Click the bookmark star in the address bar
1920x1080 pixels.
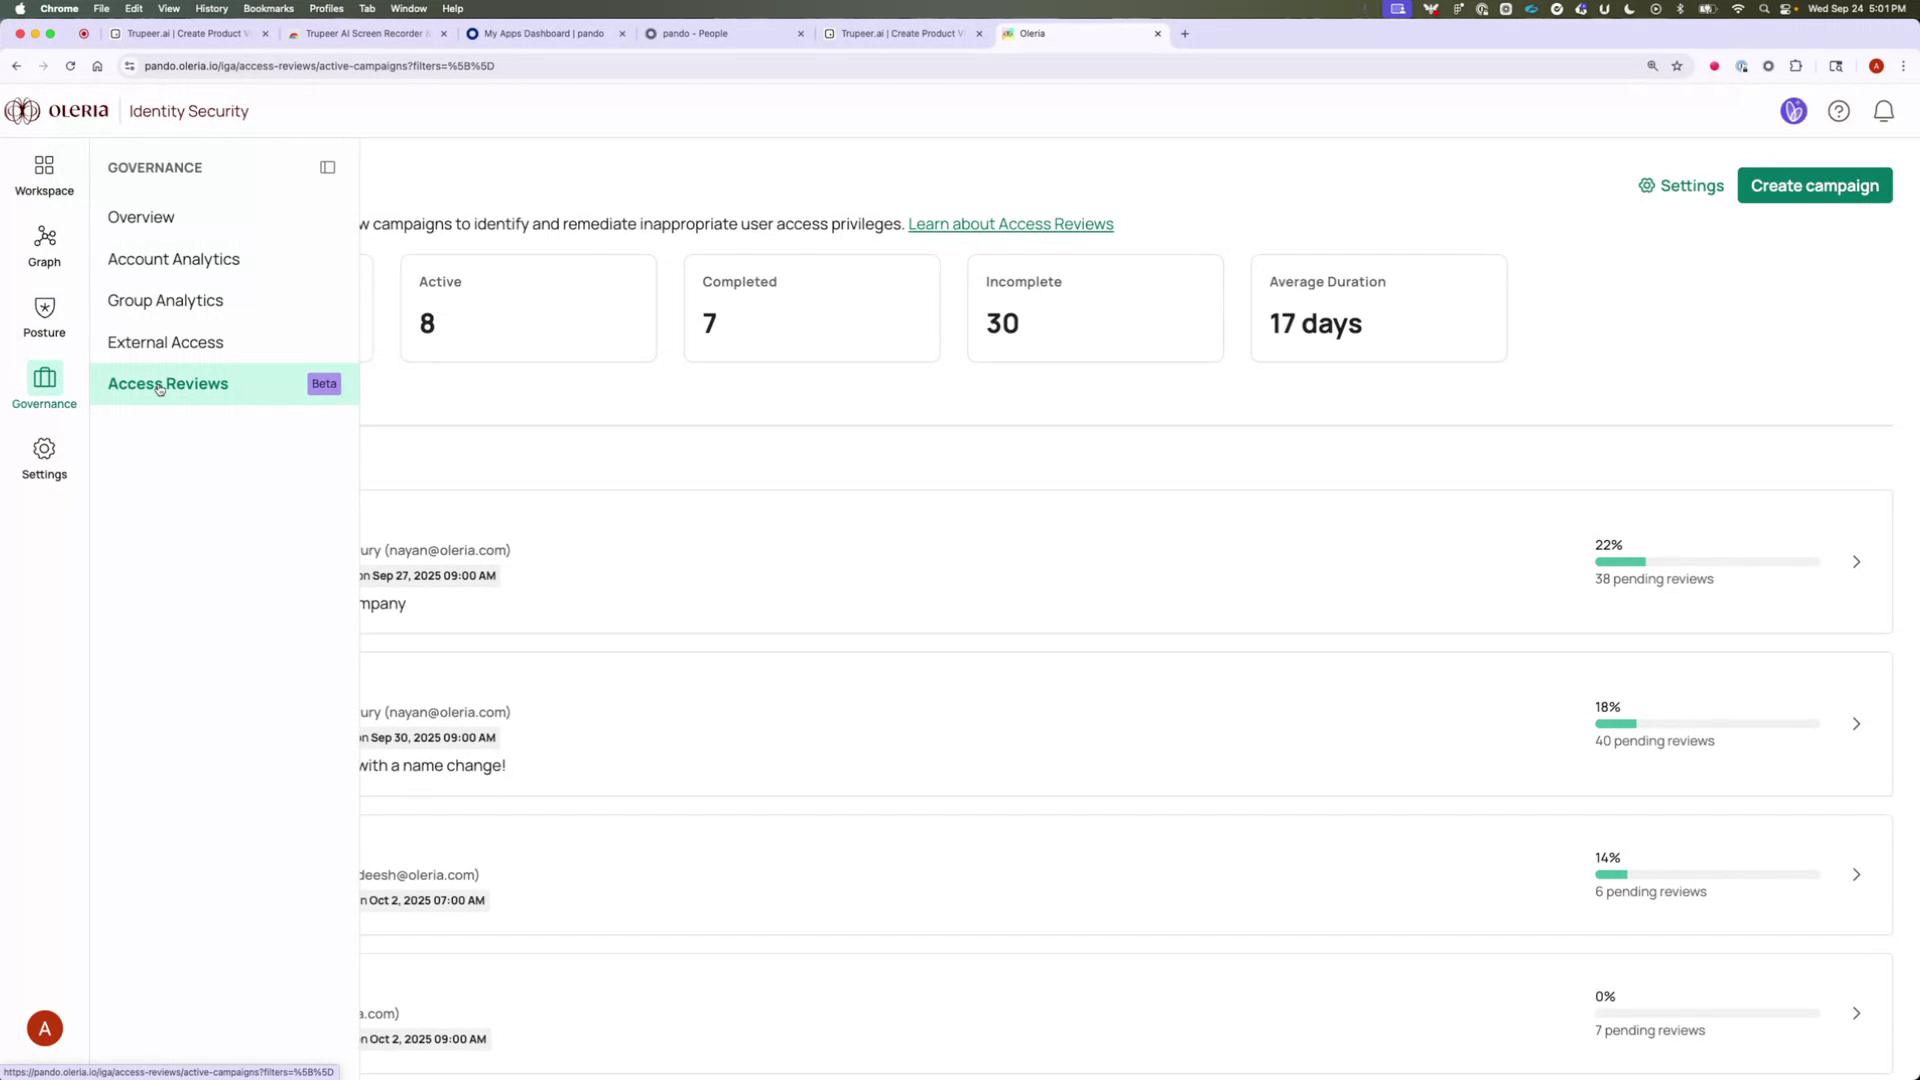pos(1678,66)
